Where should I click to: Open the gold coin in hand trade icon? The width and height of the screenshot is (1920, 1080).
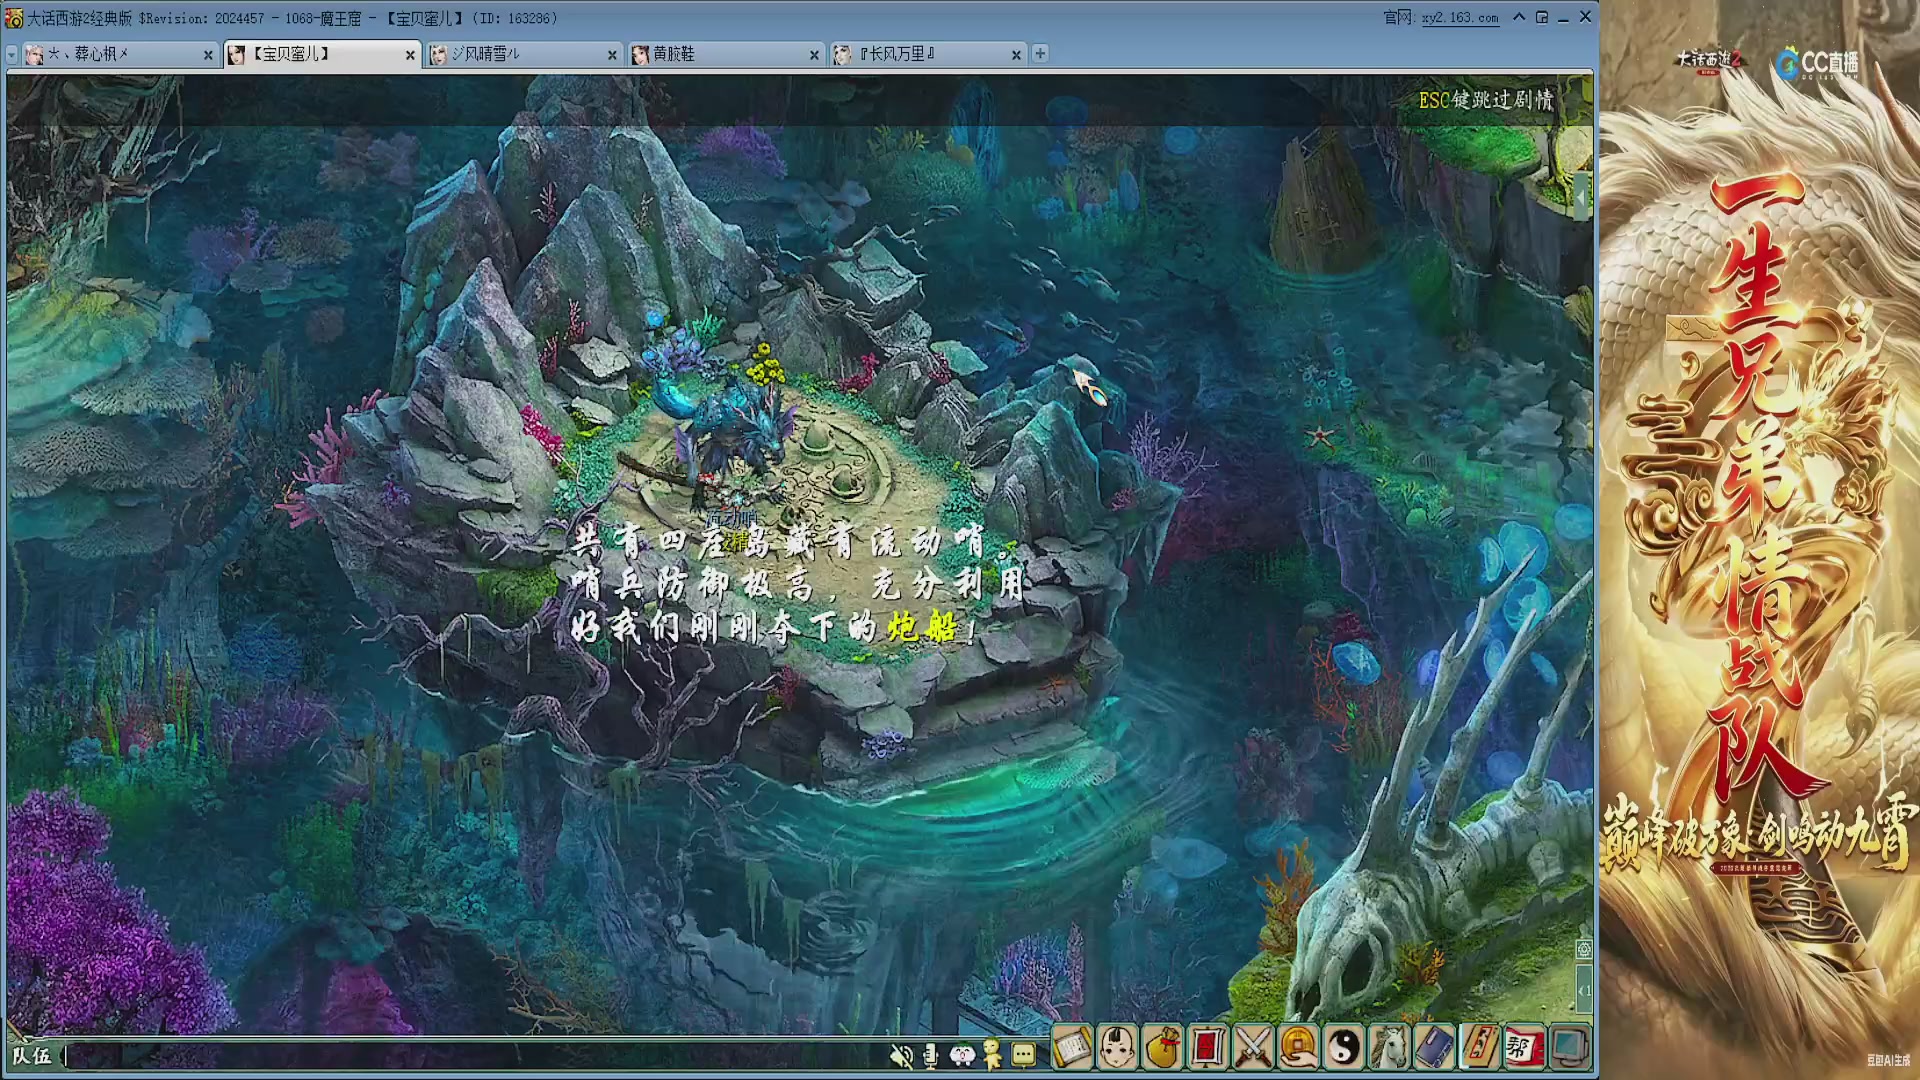pos(1298,1048)
